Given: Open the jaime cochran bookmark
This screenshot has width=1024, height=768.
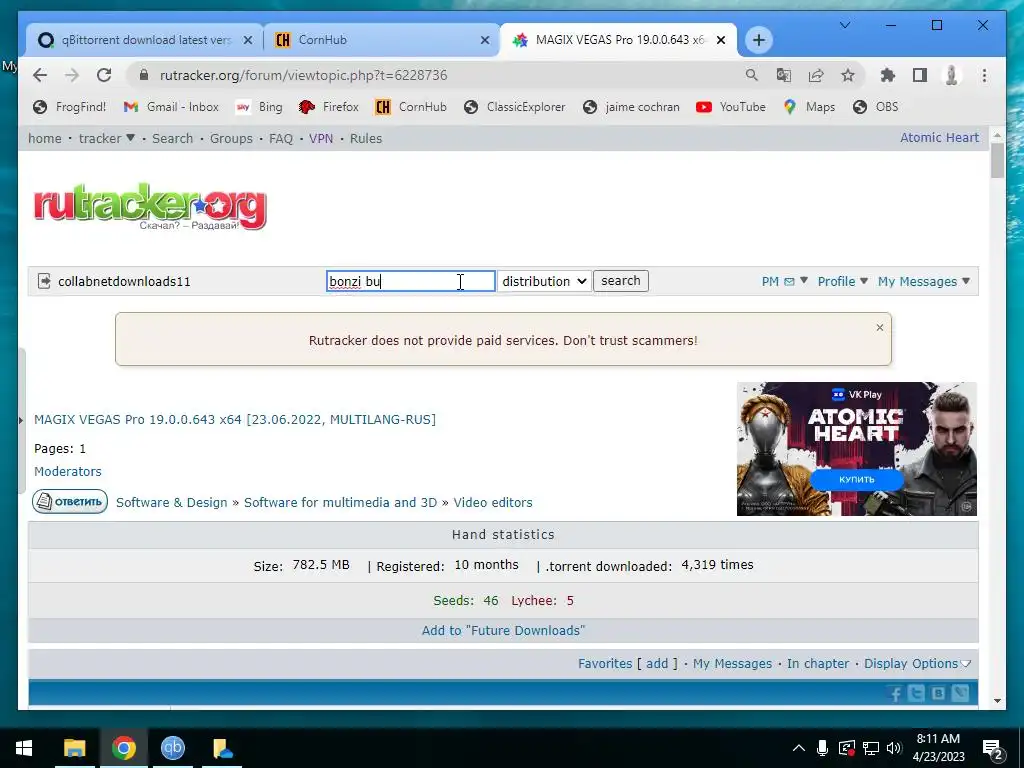Looking at the screenshot, I should pyautogui.click(x=631, y=106).
